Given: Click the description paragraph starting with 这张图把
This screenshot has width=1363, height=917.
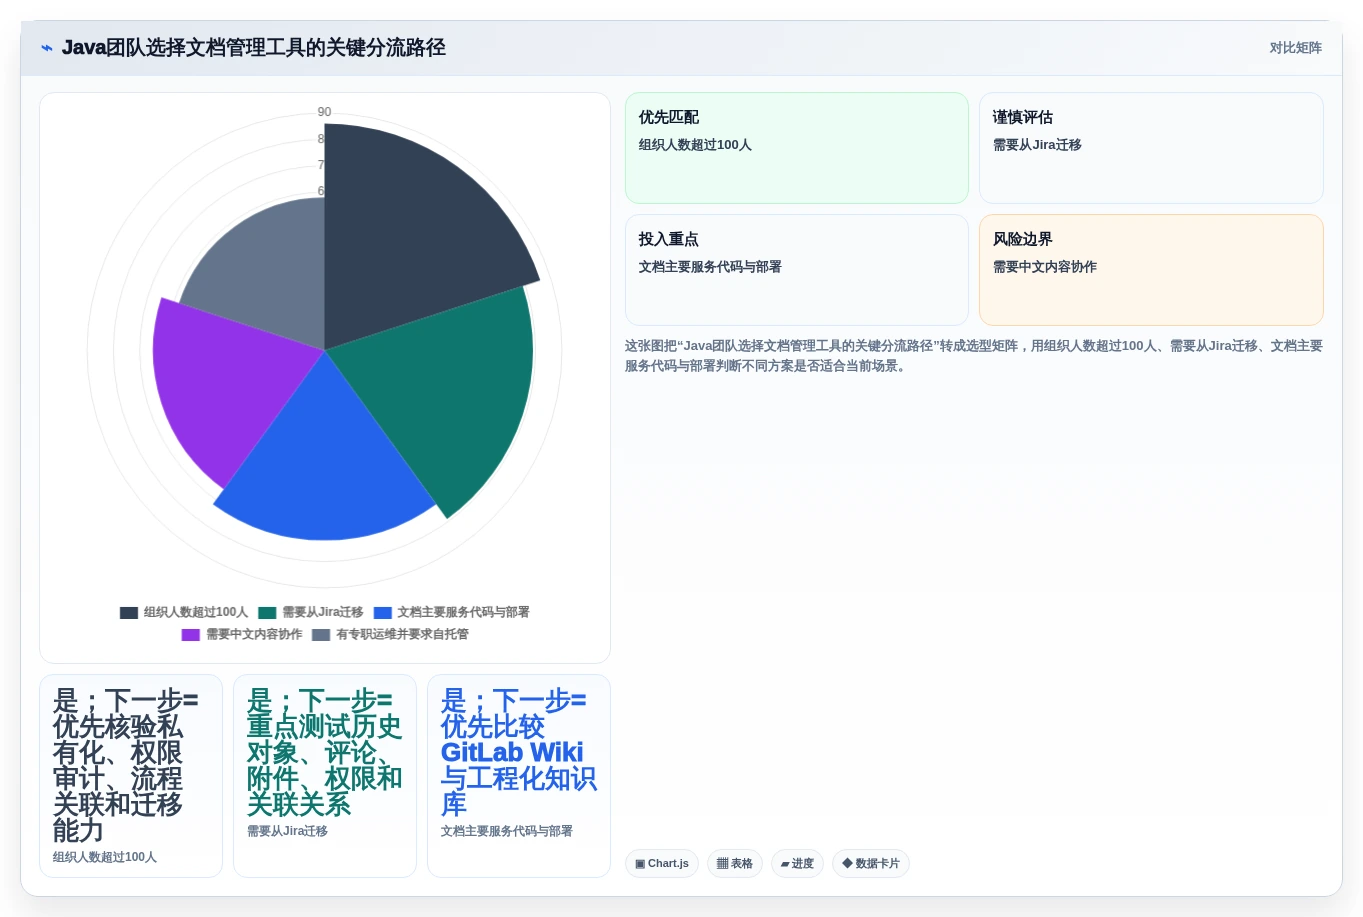Looking at the screenshot, I should tap(974, 356).
